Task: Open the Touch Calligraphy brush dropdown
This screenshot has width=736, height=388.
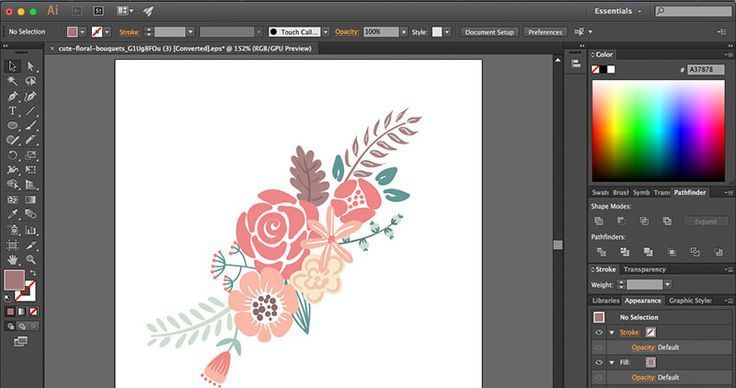Action: [325, 32]
